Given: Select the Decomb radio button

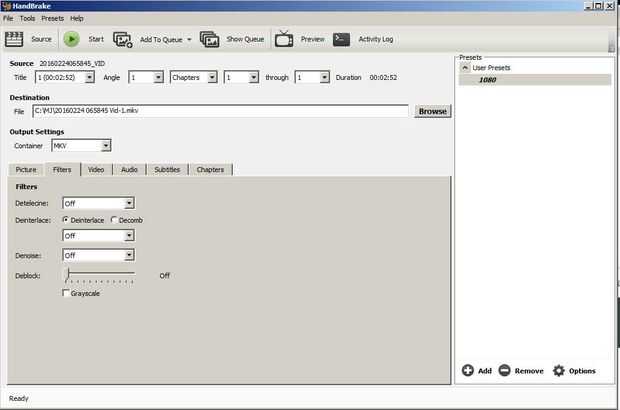Looking at the screenshot, I should 114,219.
